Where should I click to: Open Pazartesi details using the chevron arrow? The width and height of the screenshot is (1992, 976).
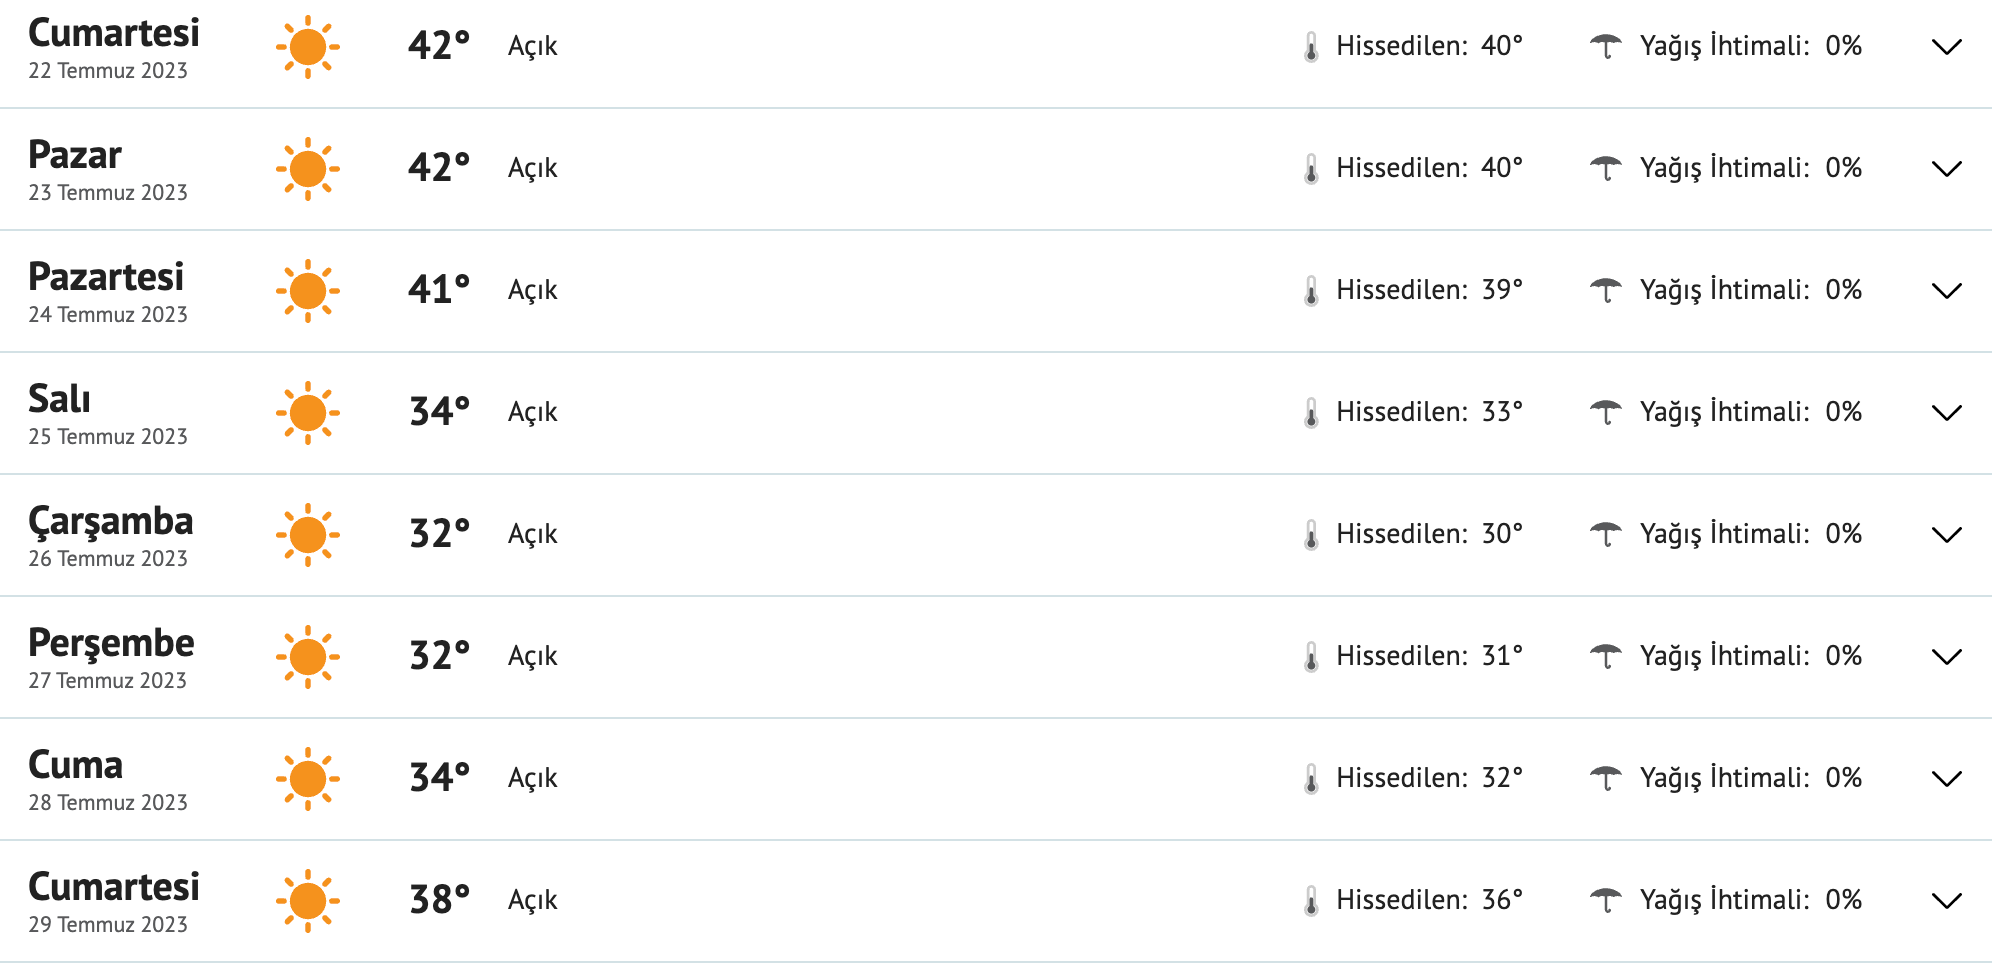(1947, 291)
